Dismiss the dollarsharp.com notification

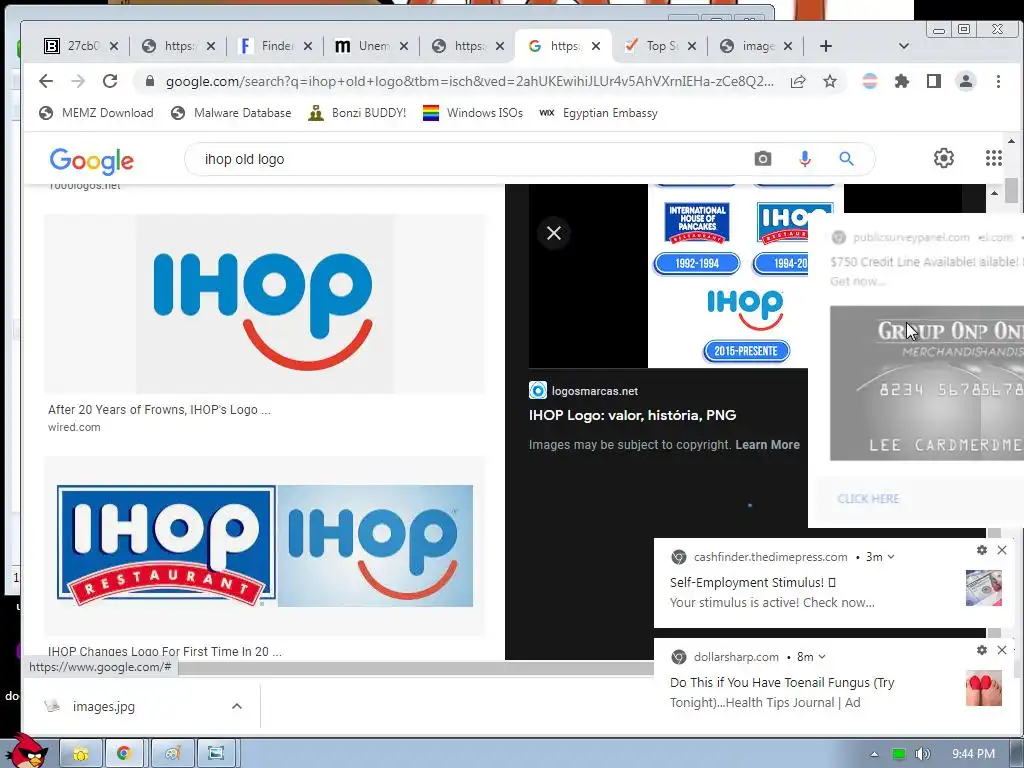click(x=1002, y=650)
